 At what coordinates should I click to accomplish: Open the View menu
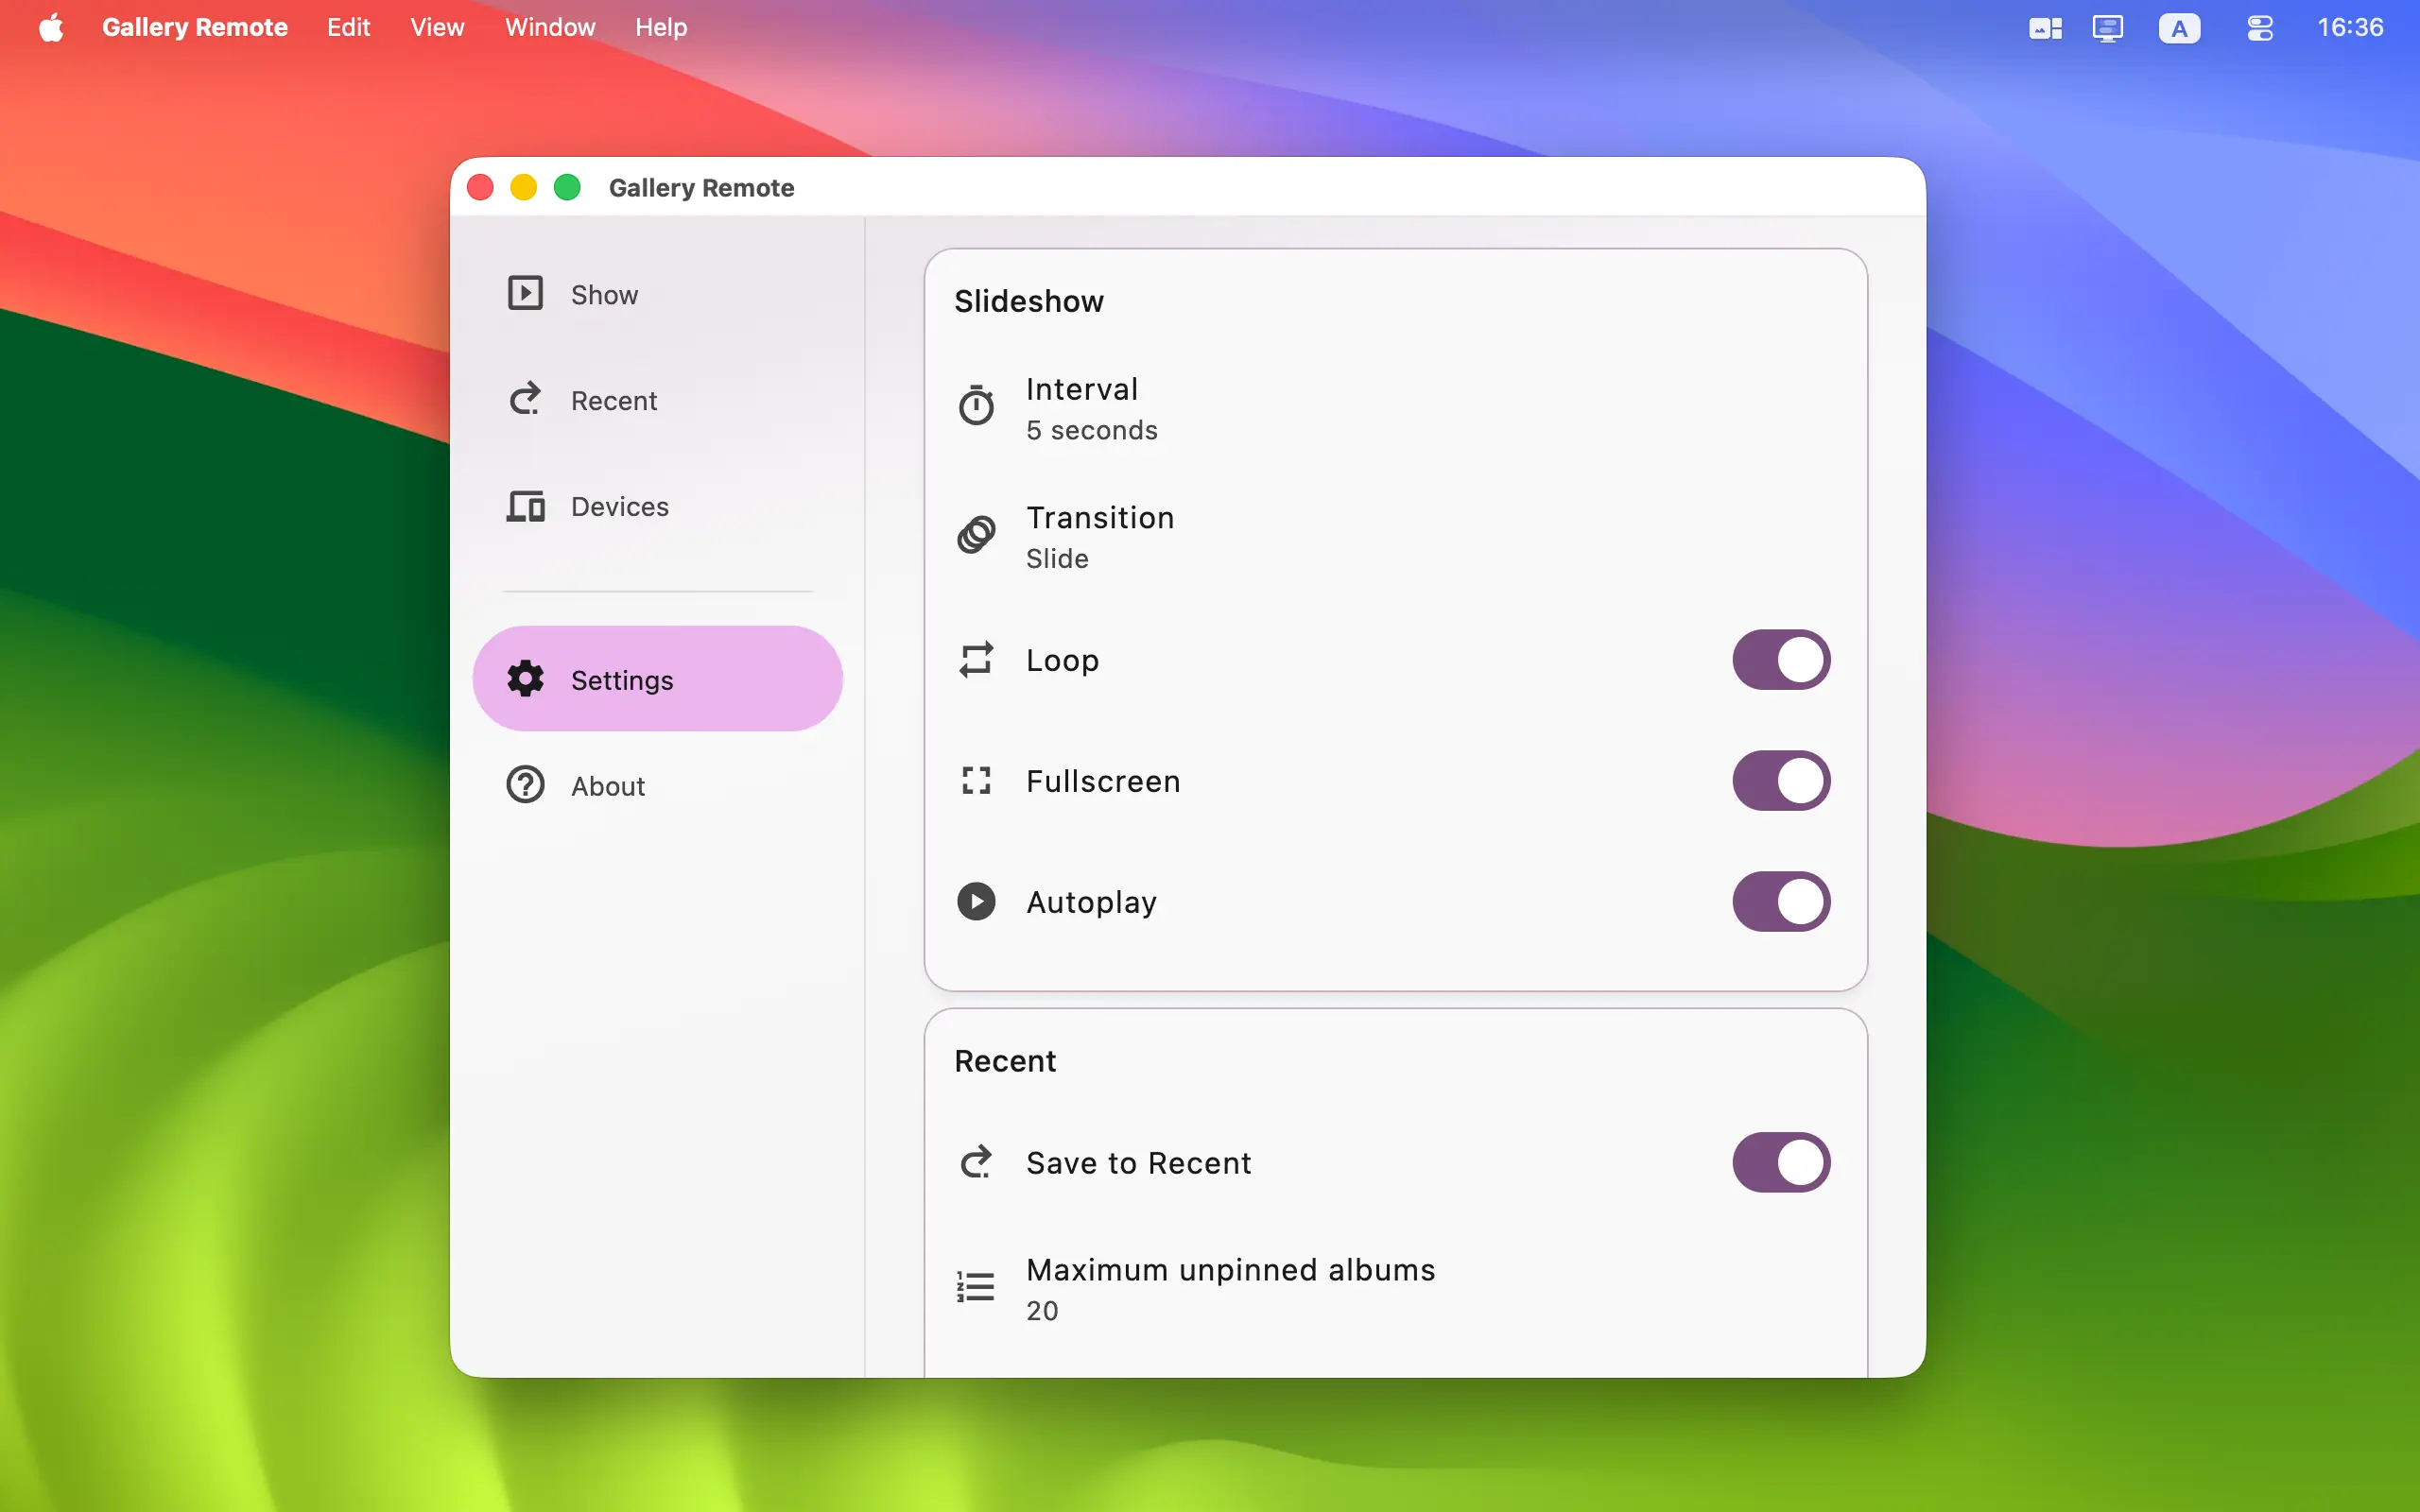click(437, 27)
